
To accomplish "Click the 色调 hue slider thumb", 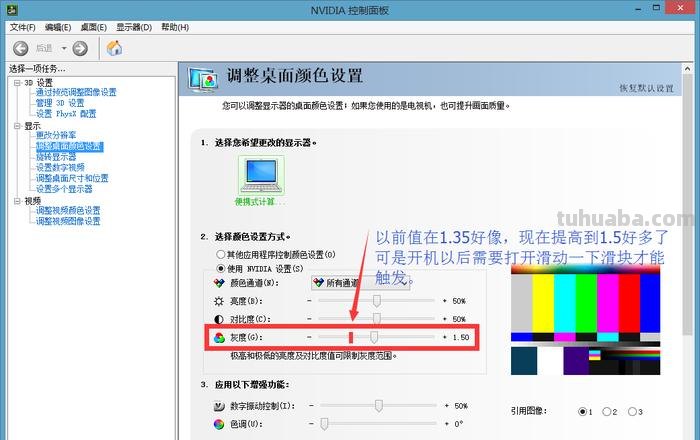I will (325, 423).
